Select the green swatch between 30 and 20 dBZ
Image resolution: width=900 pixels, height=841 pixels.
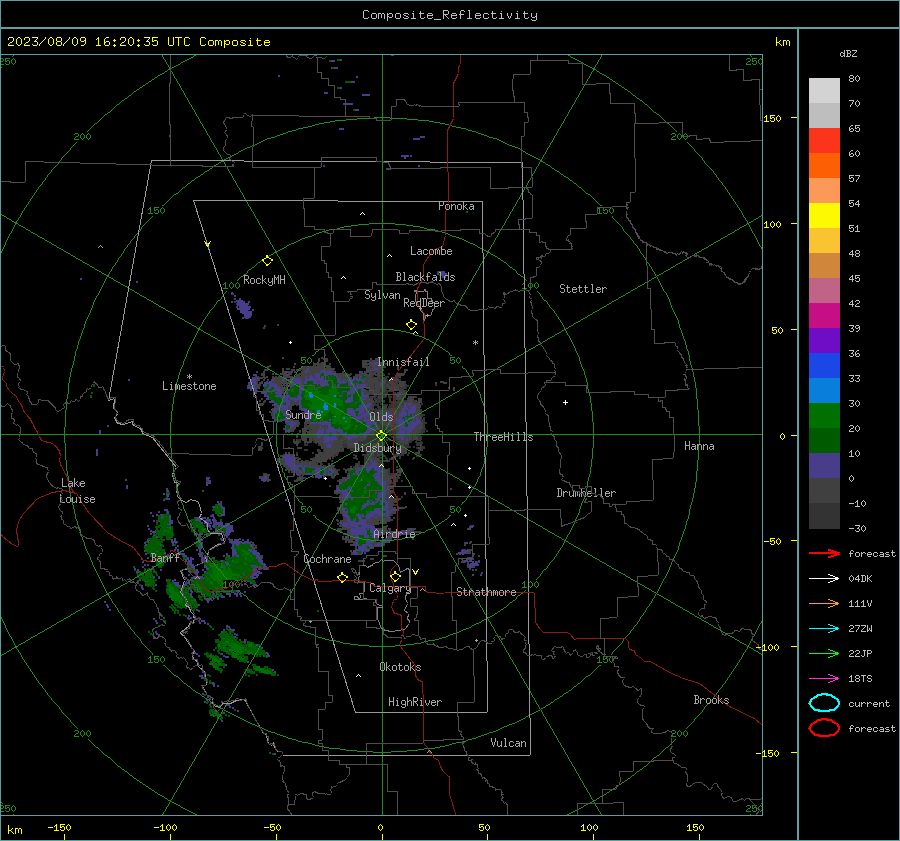pos(824,416)
